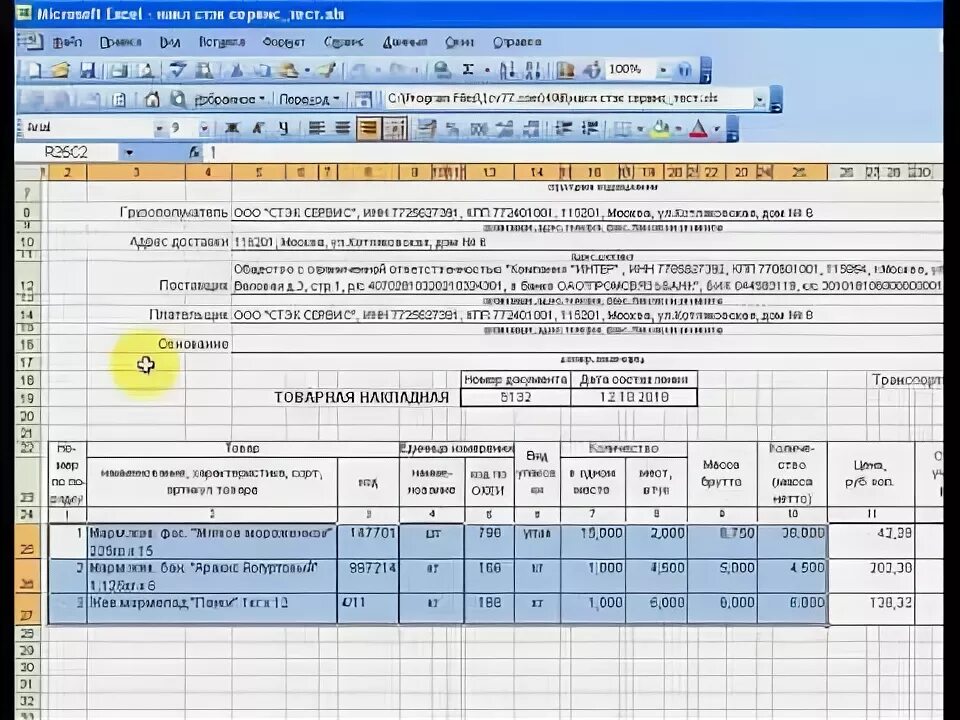This screenshot has width=960, height=720.
Task: Click the Sort Ascending icon
Action: (508, 70)
